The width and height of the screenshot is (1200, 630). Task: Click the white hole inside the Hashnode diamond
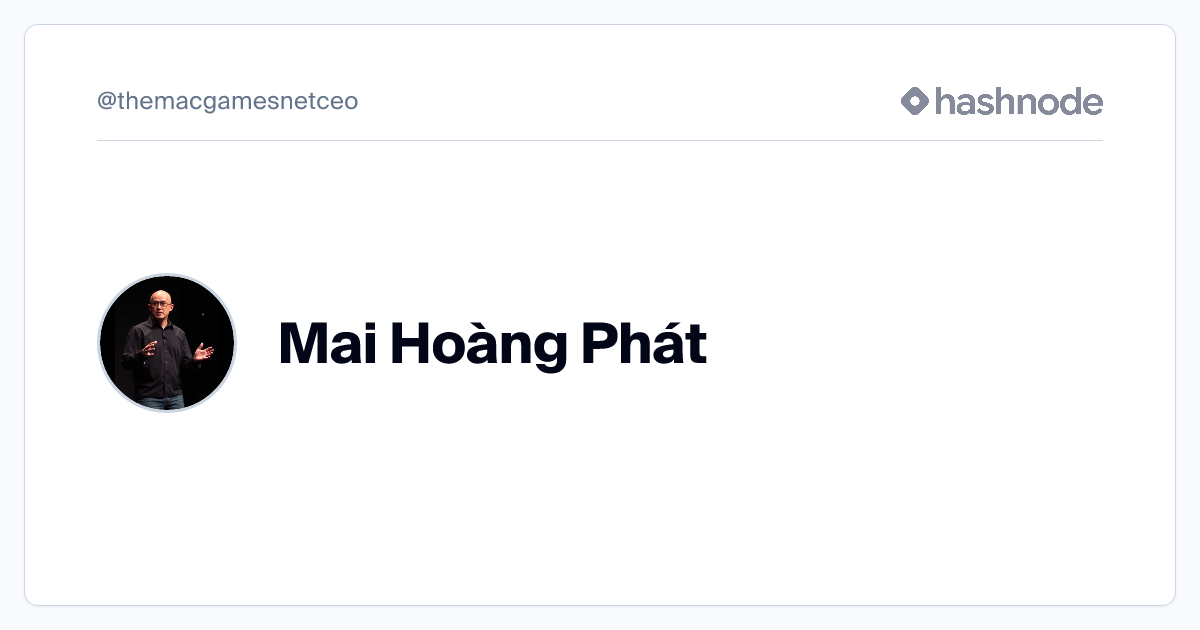pos(915,101)
